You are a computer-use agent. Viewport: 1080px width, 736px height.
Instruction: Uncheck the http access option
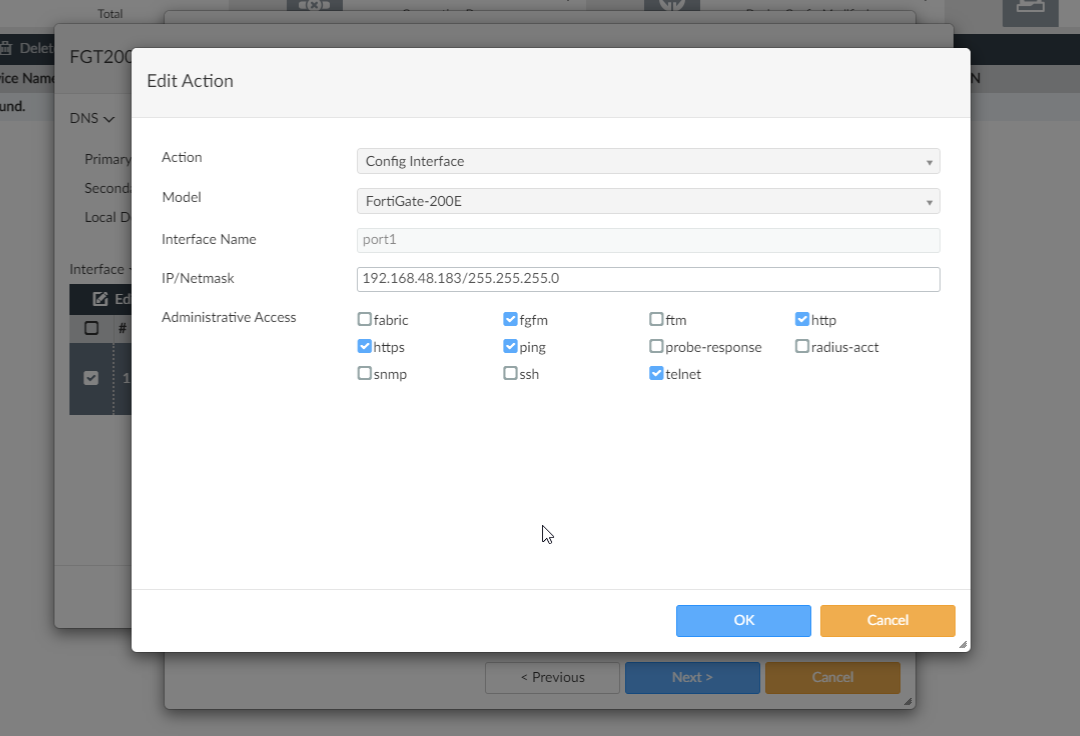(x=803, y=319)
